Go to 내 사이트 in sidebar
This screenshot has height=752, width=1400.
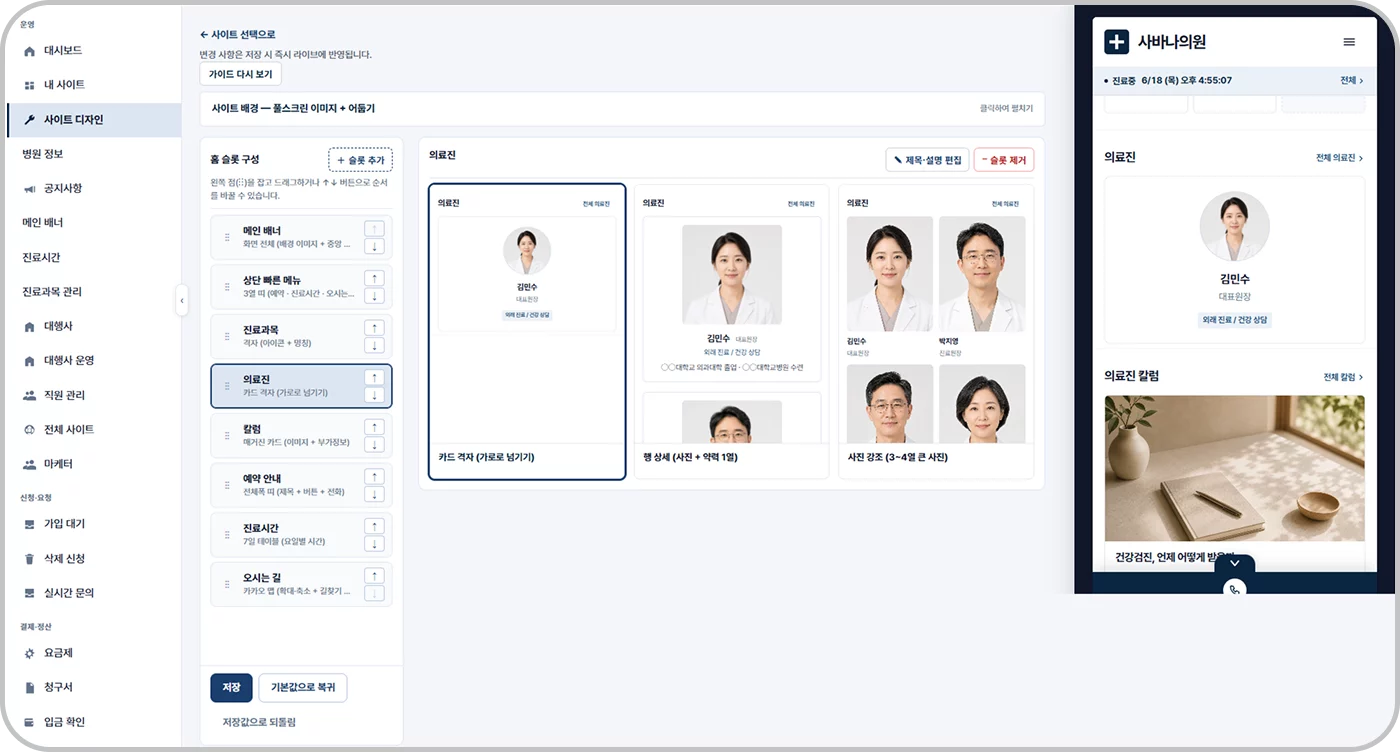[x=93, y=85]
